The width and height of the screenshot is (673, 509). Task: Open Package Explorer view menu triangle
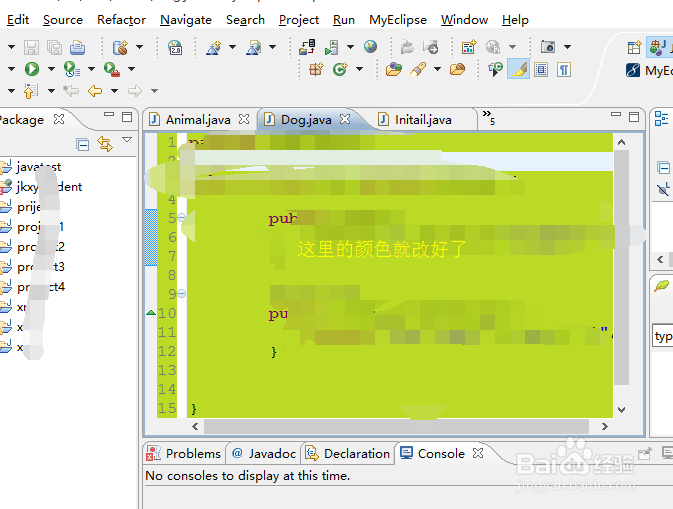coord(127,139)
